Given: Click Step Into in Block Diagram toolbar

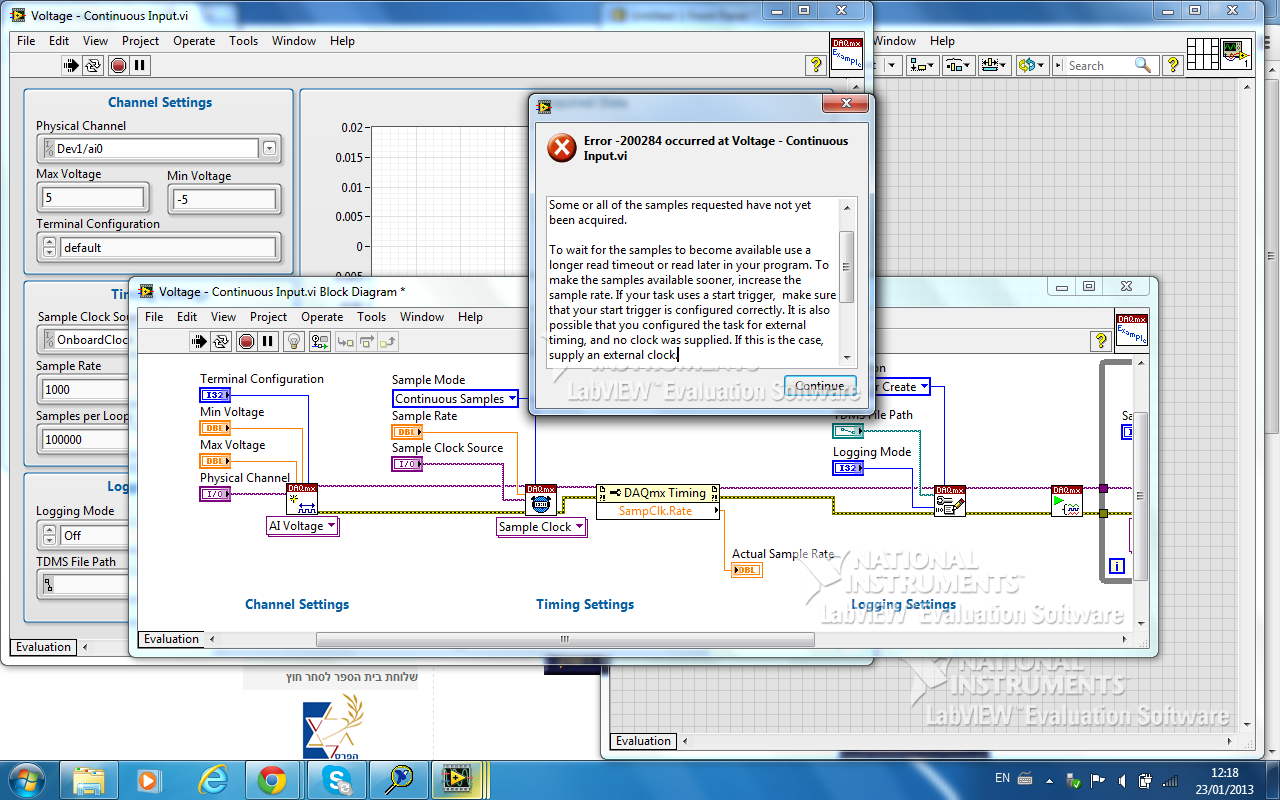Looking at the screenshot, I should 345,341.
